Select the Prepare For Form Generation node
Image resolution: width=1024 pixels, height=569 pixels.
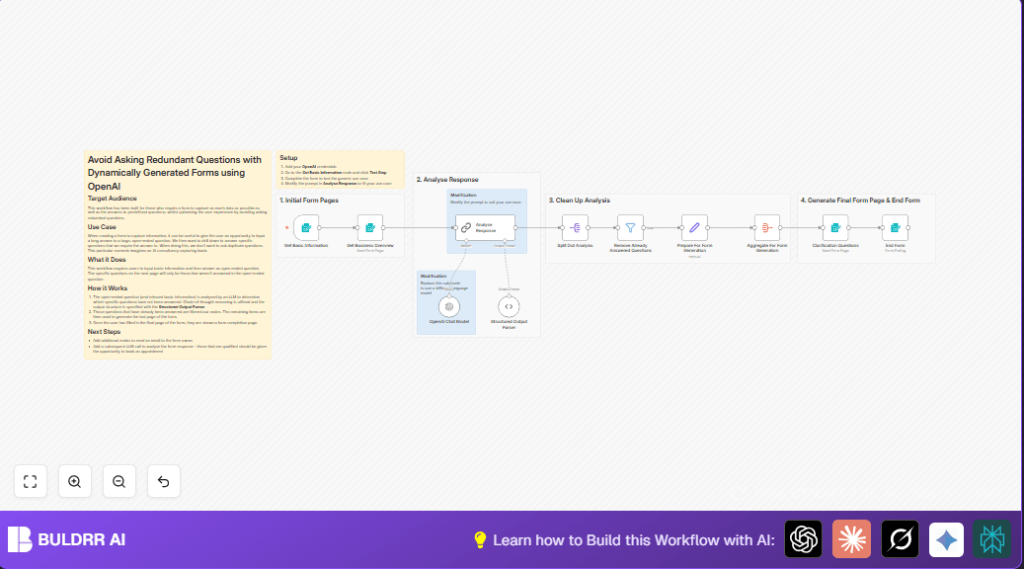[x=694, y=227]
